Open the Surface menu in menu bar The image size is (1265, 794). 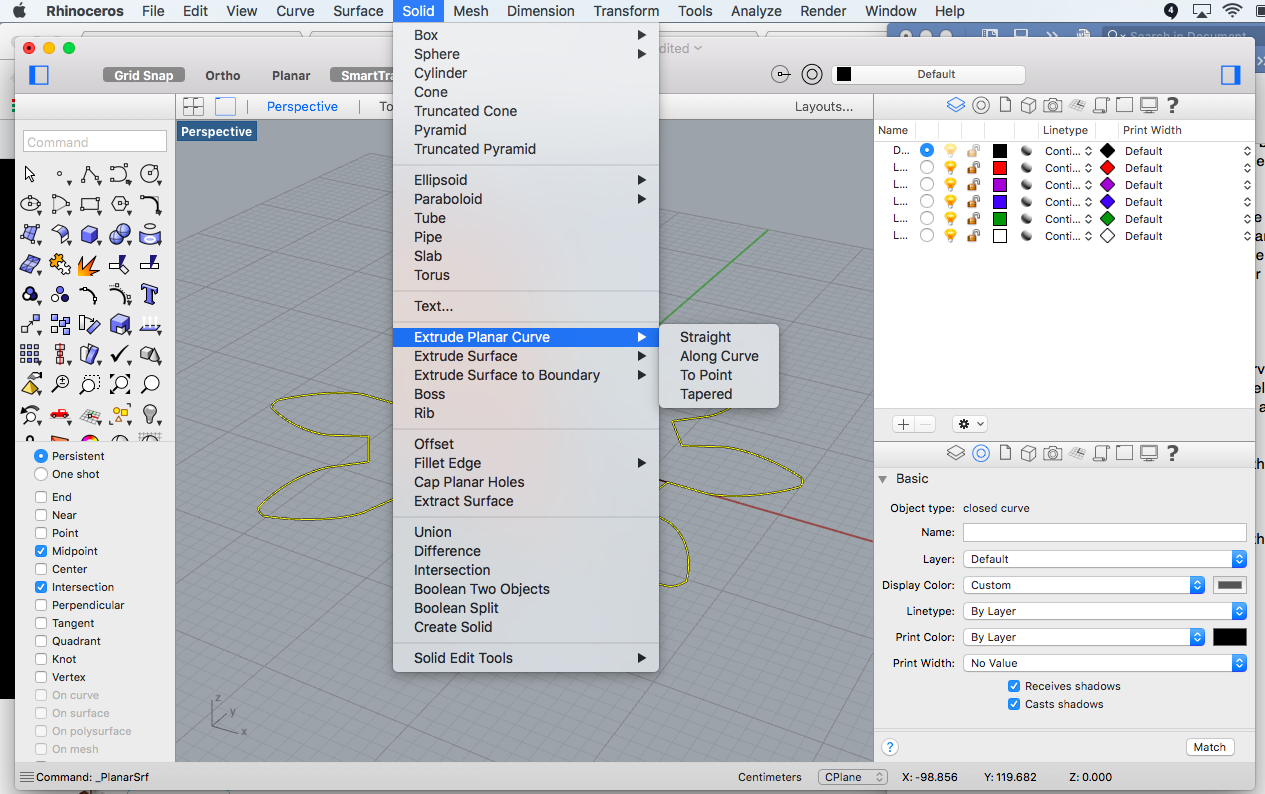coord(358,11)
